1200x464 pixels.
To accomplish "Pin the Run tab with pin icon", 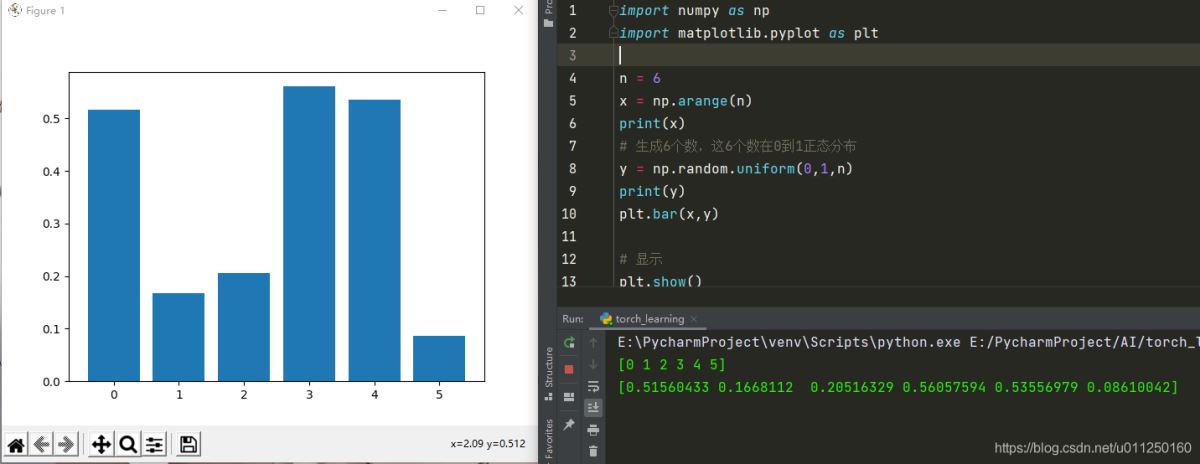I will pyautogui.click(x=569, y=426).
